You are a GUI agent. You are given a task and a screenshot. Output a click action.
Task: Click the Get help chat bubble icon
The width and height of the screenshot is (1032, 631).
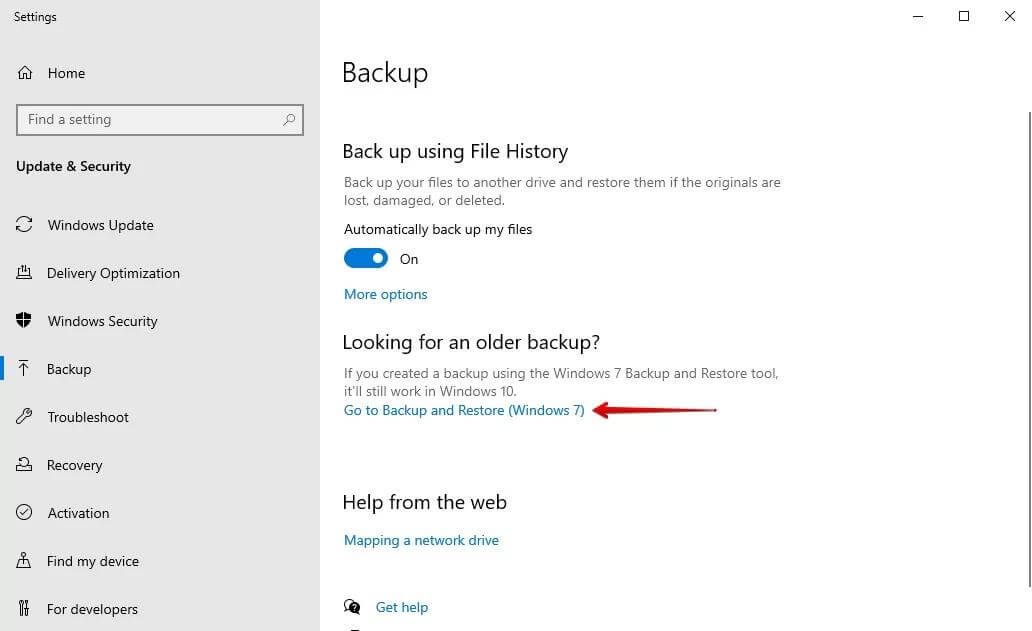(x=352, y=607)
